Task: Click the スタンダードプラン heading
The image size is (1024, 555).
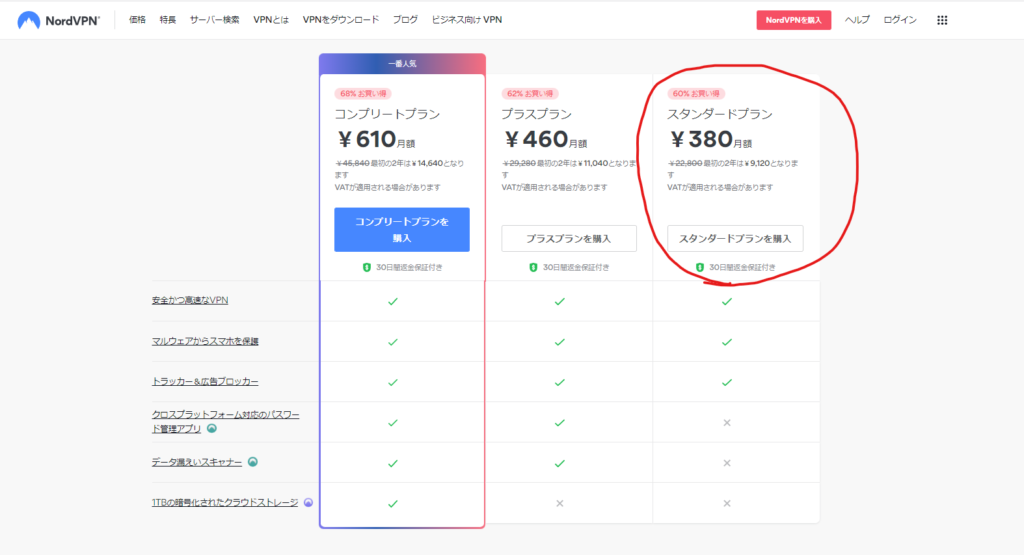Action: (x=720, y=114)
